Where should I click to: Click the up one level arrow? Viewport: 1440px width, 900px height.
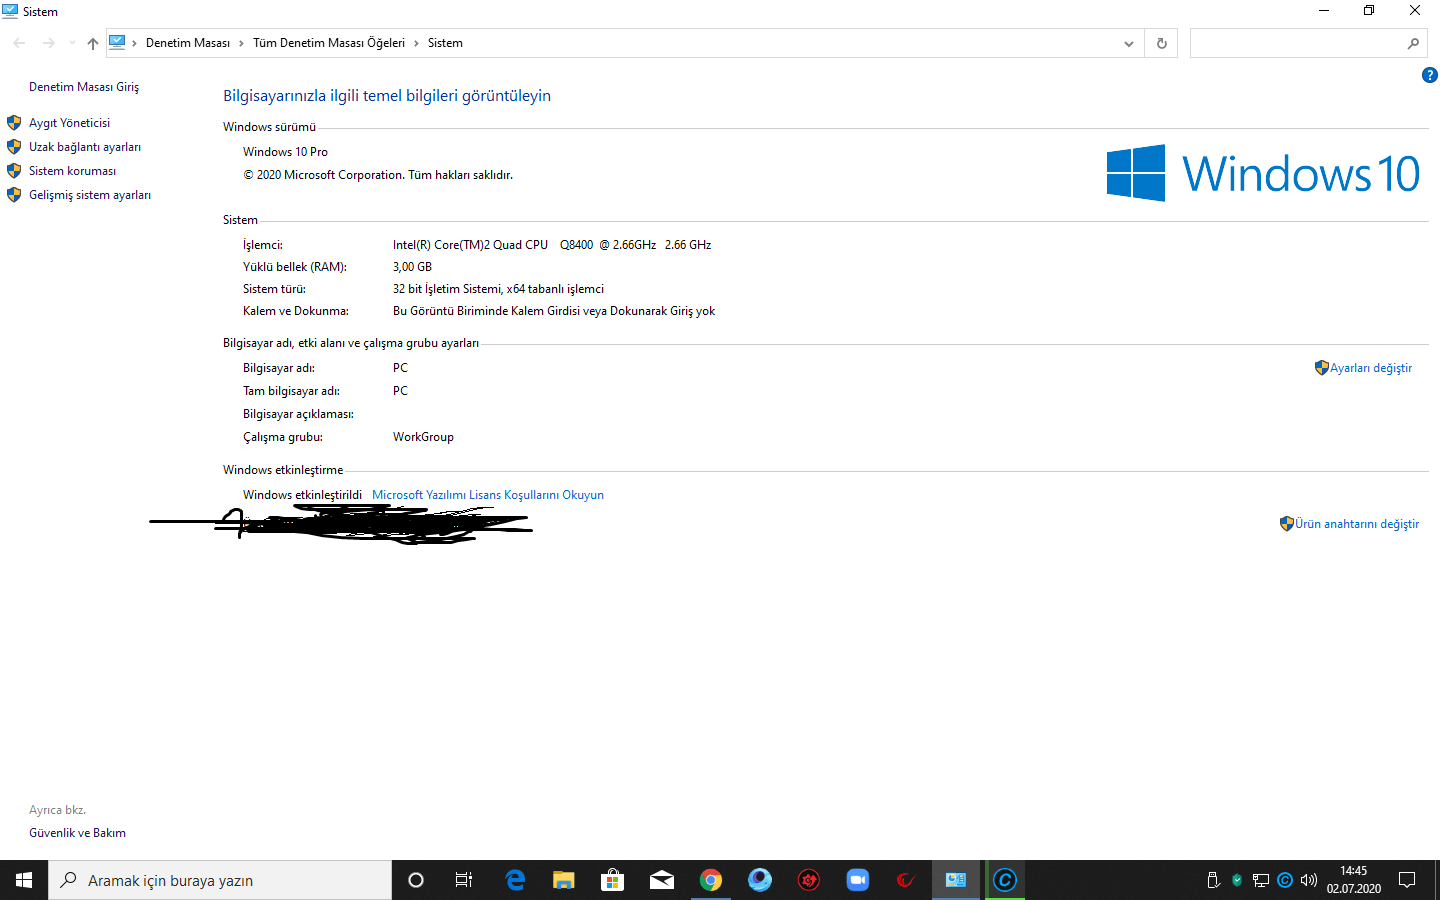click(x=93, y=43)
